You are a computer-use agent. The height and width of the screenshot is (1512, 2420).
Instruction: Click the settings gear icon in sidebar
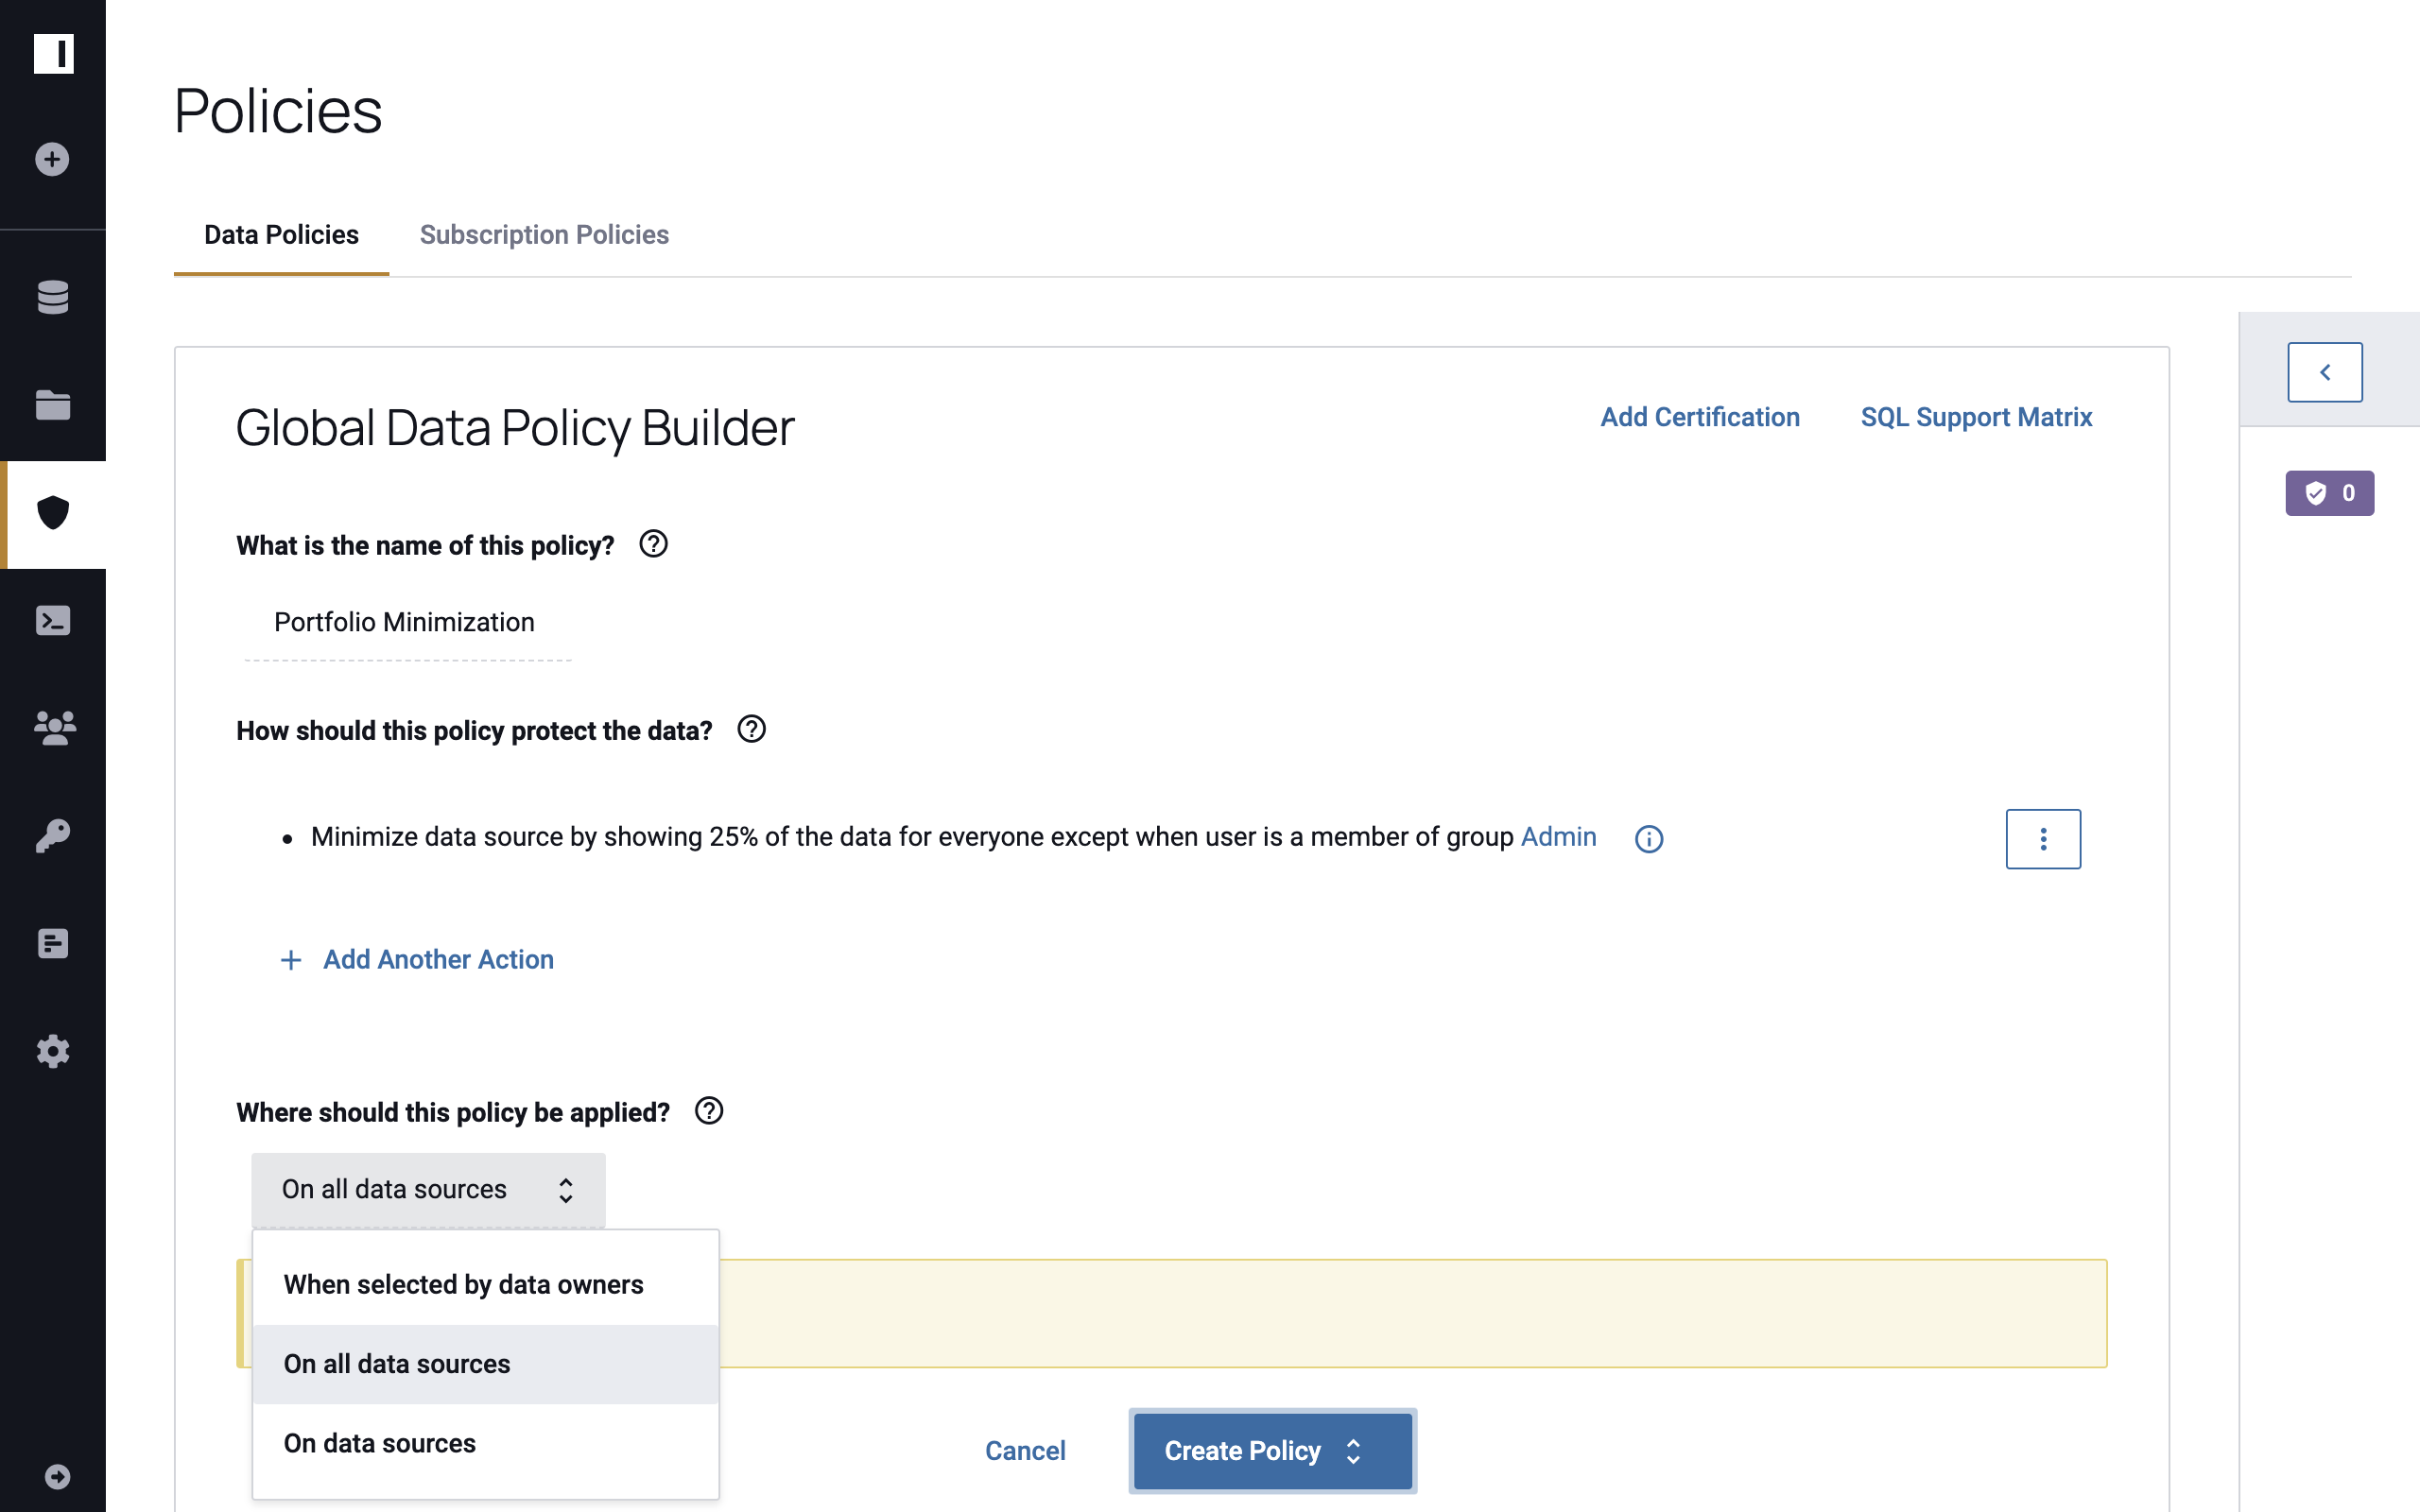coord(52,1051)
